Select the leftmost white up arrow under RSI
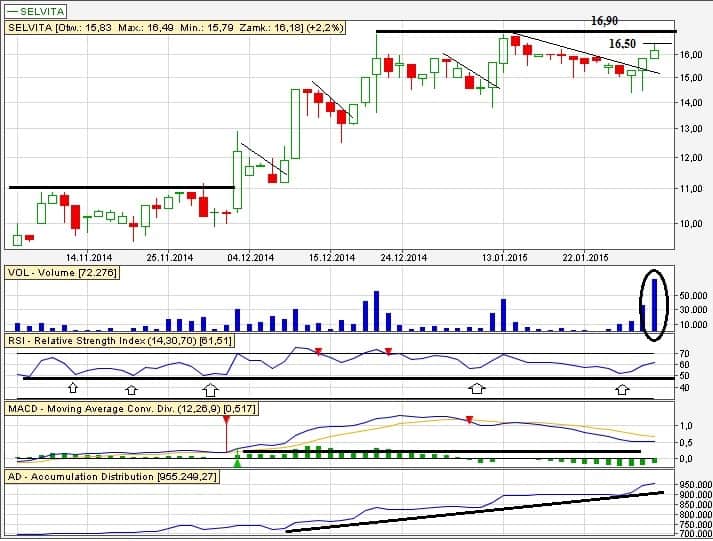The height and width of the screenshot is (541, 713). click(x=72, y=386)
